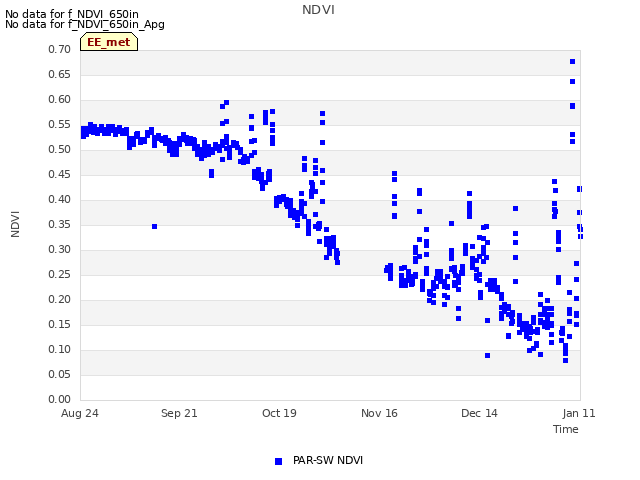Click the 0.00 y-axis value
Image resolution: width=640 pixels, height=480 pixels.
[60, 399]
